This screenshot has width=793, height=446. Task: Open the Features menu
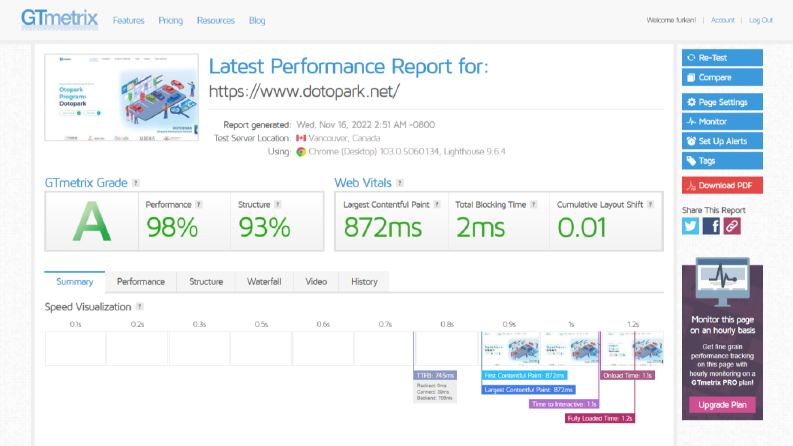(128, 20)
